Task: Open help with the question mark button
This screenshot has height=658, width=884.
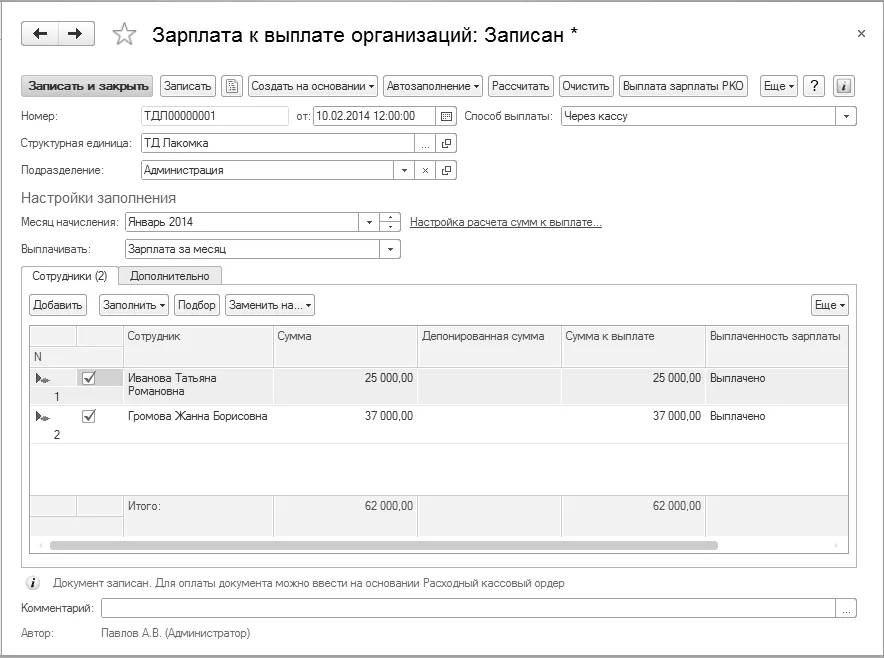Action: coord(814,86)
